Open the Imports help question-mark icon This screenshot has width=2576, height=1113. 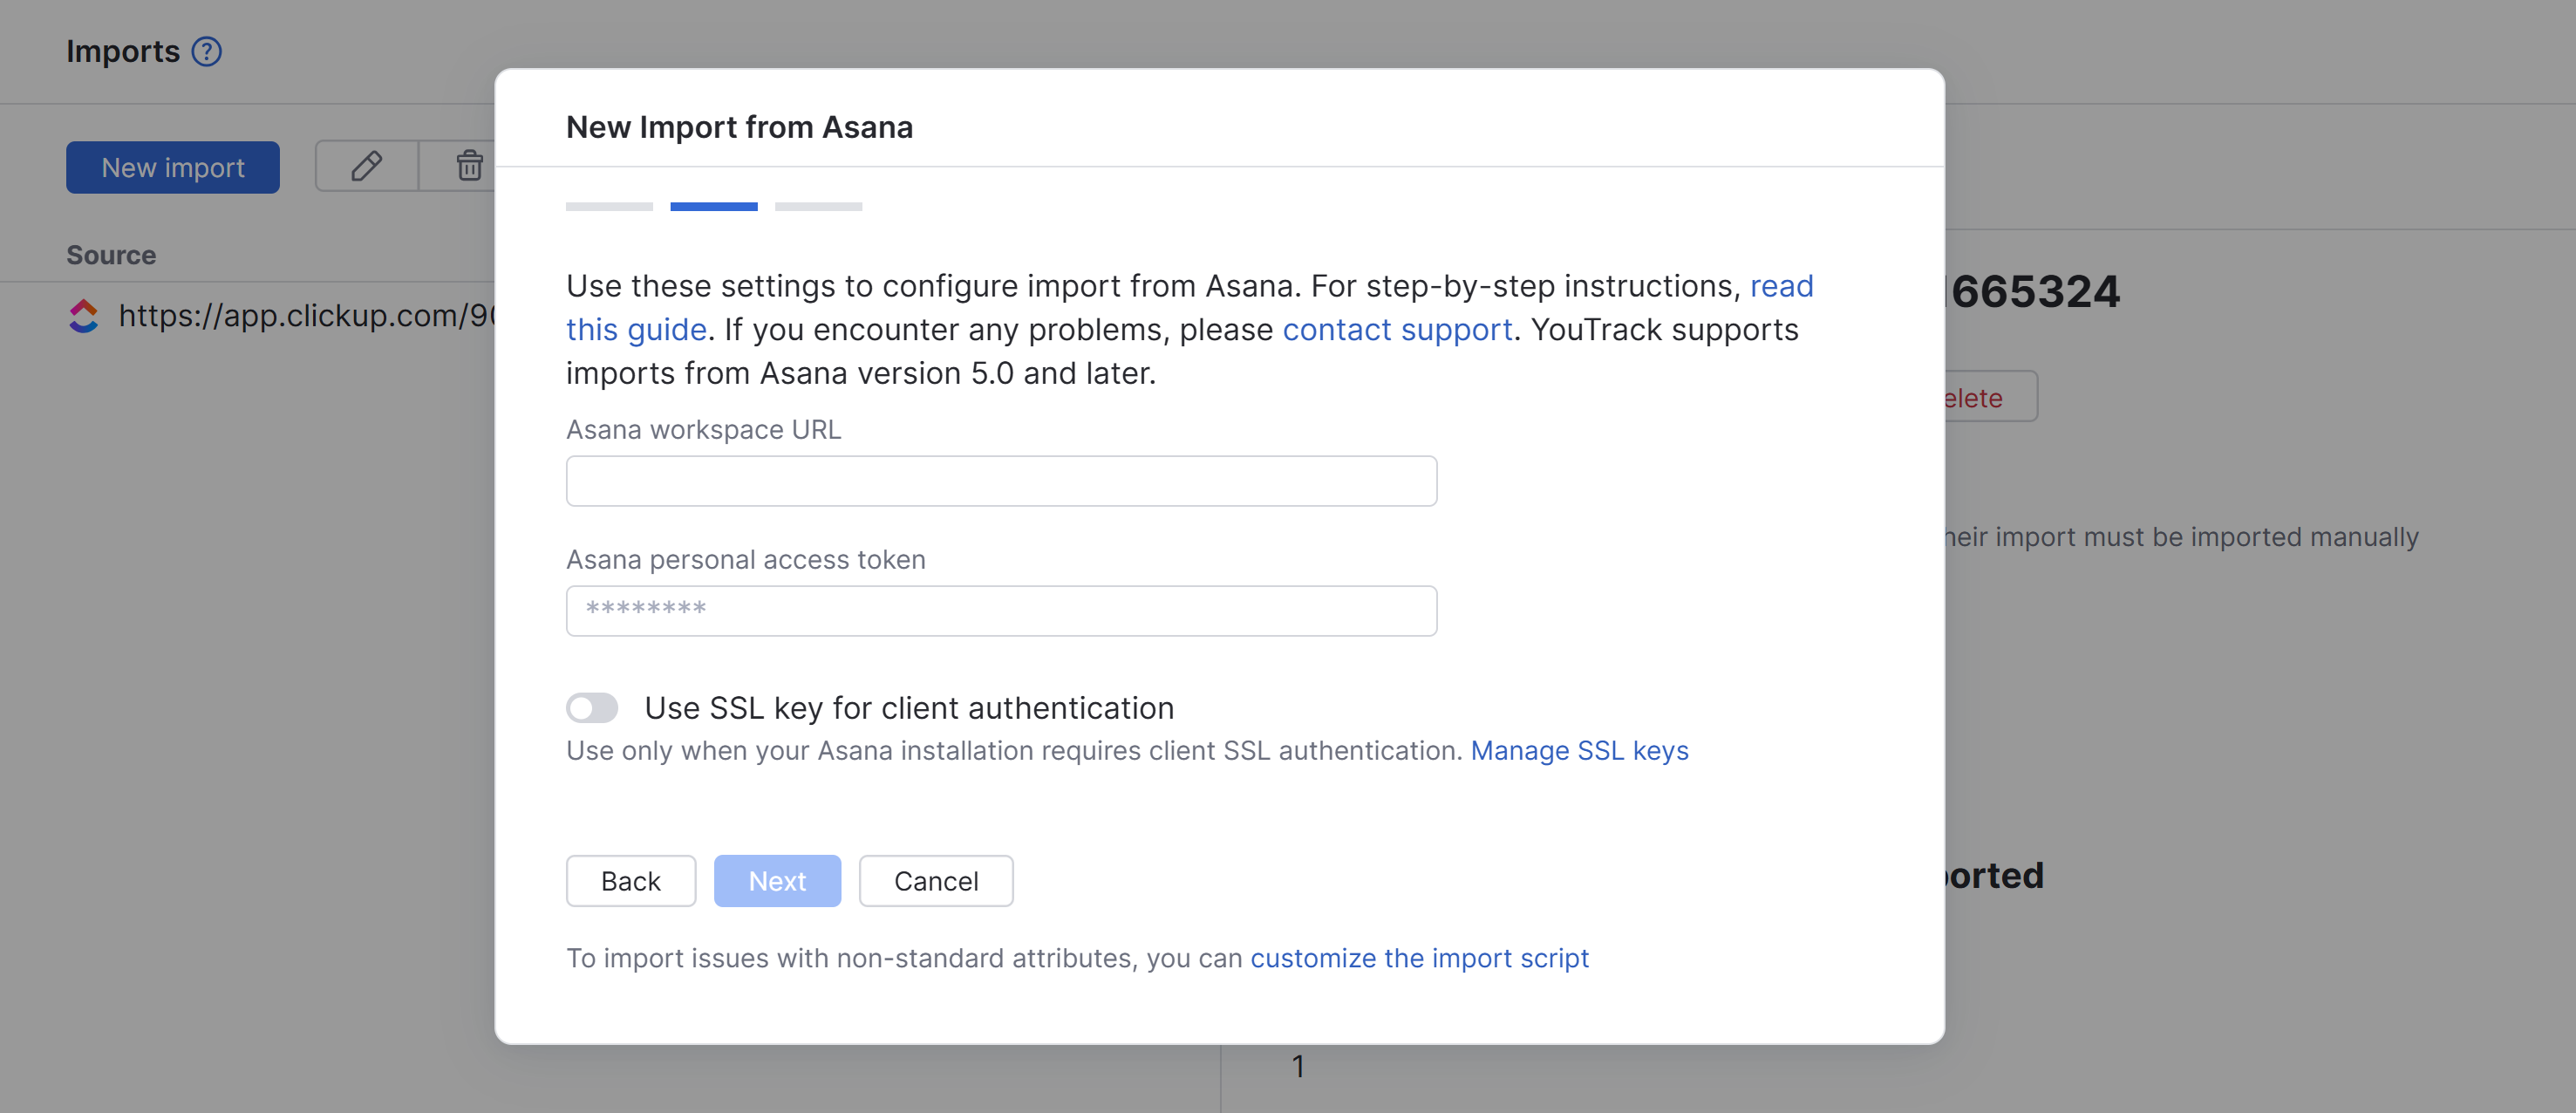(206, 51)
